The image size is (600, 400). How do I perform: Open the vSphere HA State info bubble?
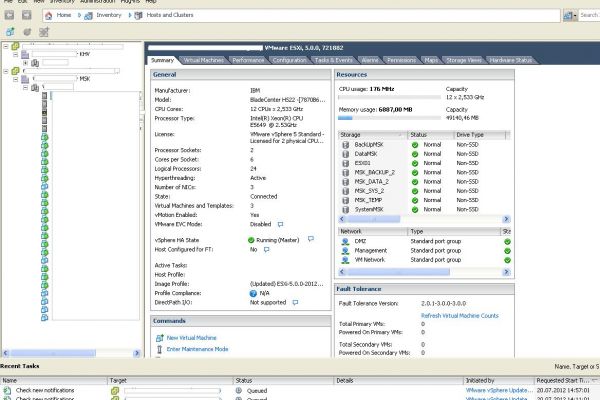coord(311,239)
